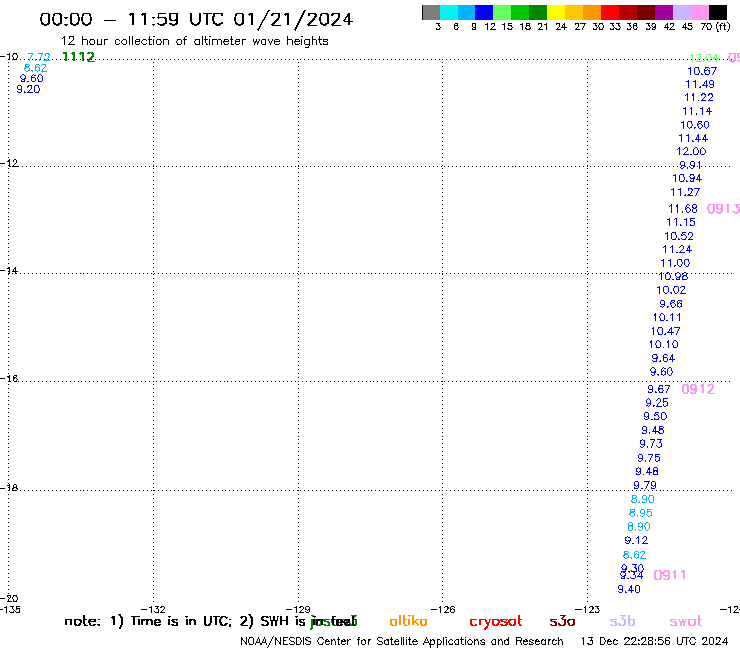This screenshot has width=740, height=650.
Task: Select the -123 longitude axis label
Action: [587, 609]
